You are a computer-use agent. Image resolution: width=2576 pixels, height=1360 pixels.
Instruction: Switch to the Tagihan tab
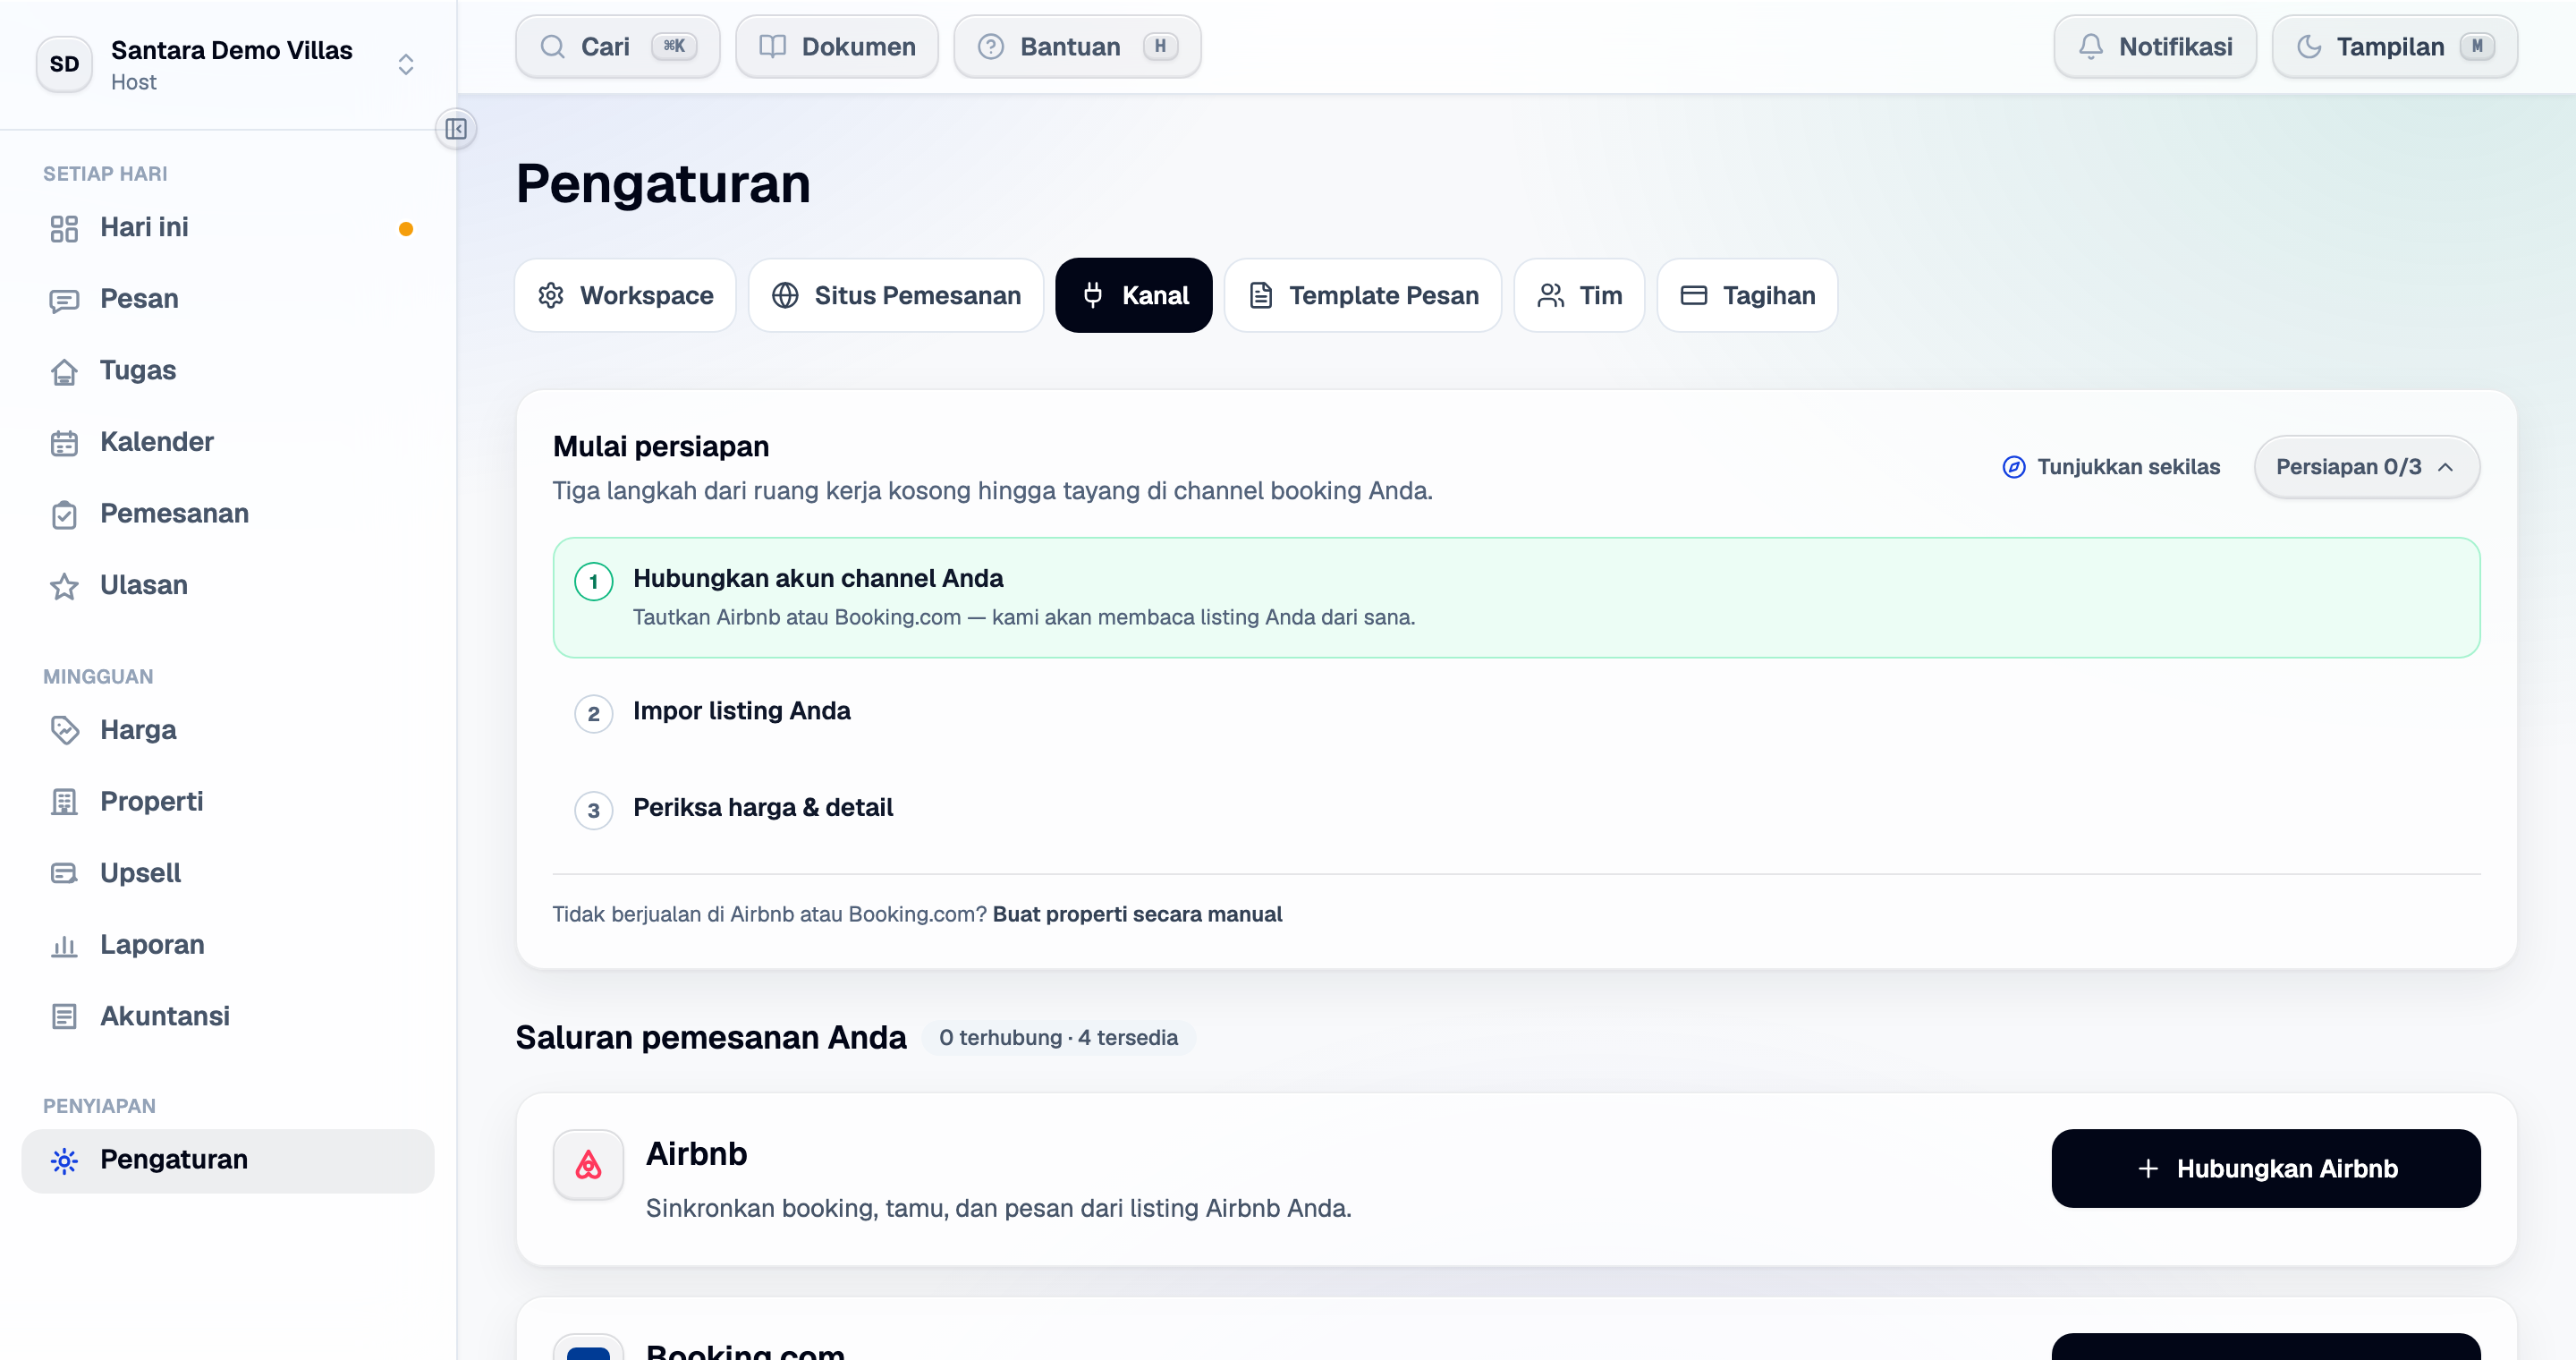1747,295
